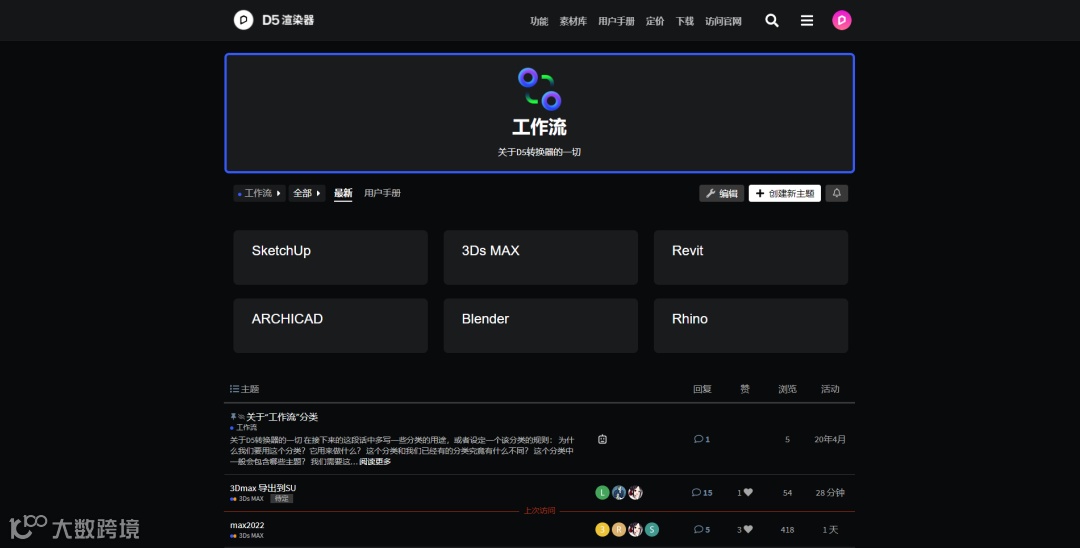Screen dimensions: 1080x548
Task: Open the Rhino subcategory card
Action: [751, 326]
